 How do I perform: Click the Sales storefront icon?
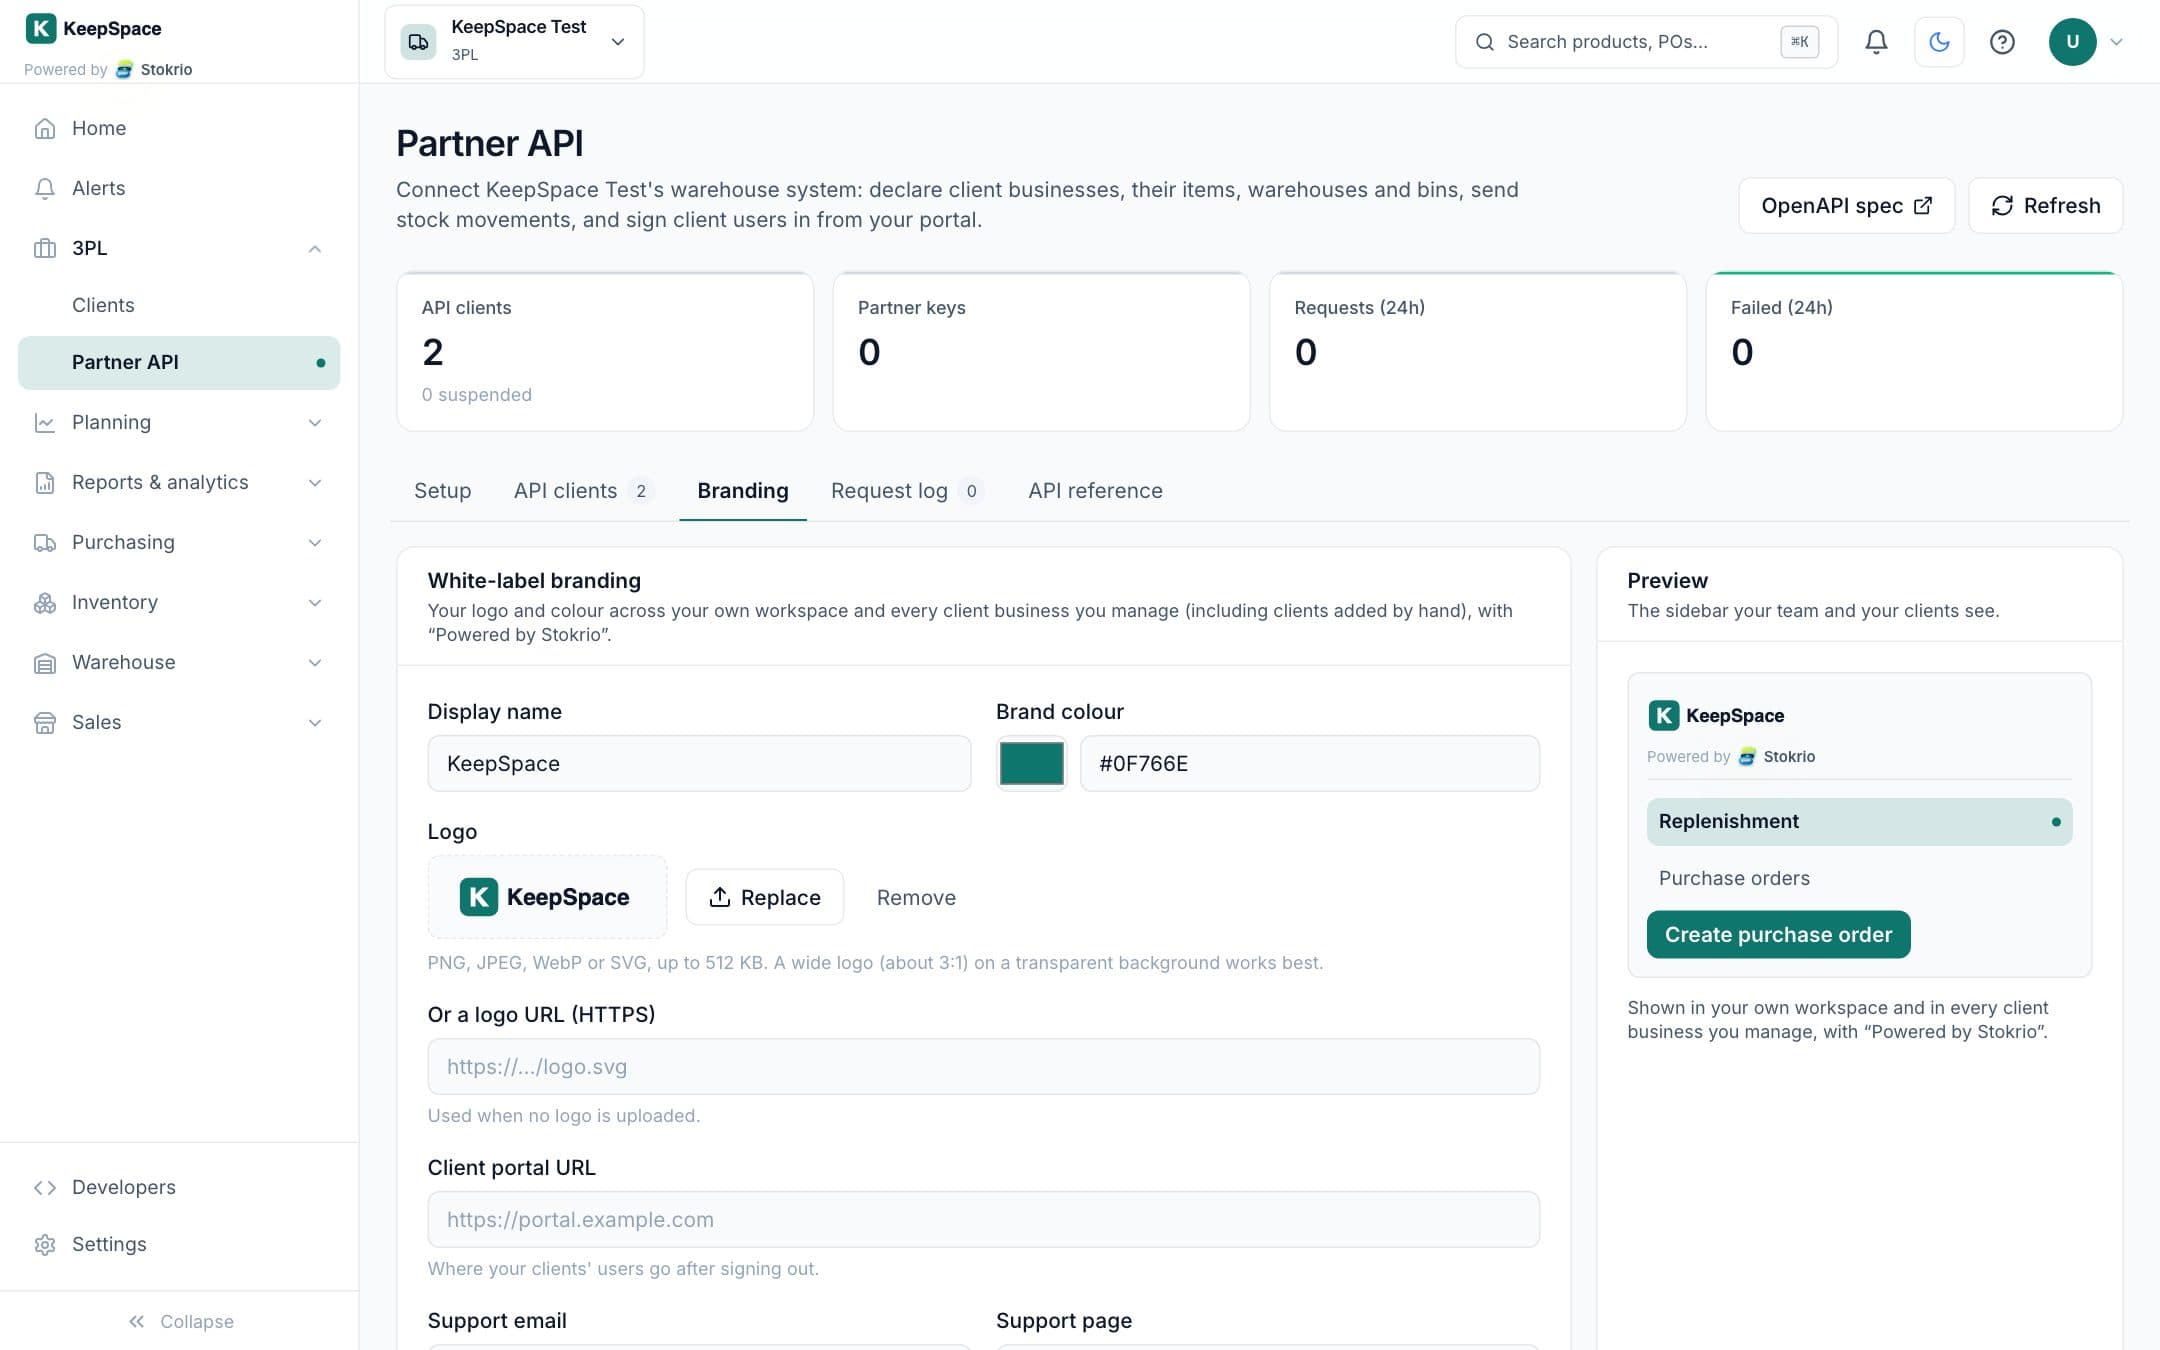coord(44,722)
